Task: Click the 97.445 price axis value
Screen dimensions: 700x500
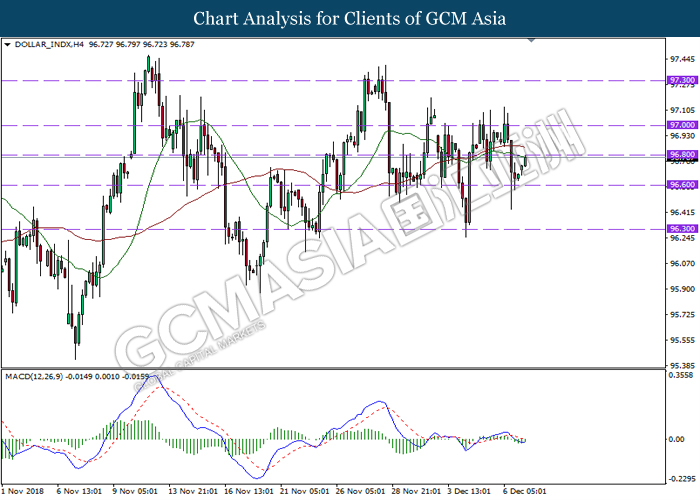Action: (683, 59)
